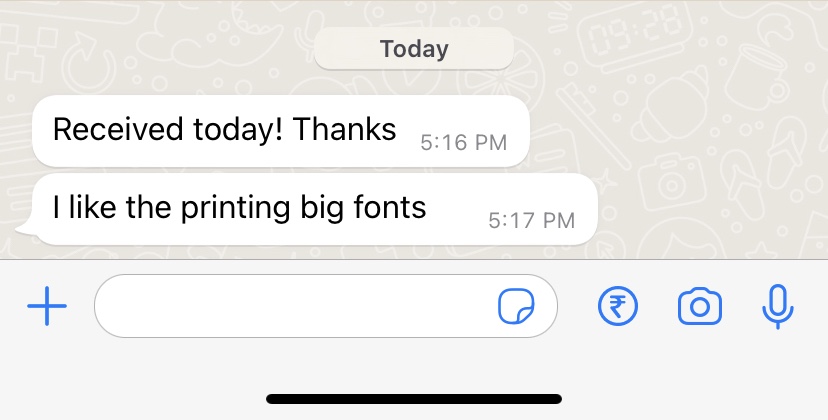The image size is (828, 420).
Task: Tap the Today date label
Action: (414, 49)
